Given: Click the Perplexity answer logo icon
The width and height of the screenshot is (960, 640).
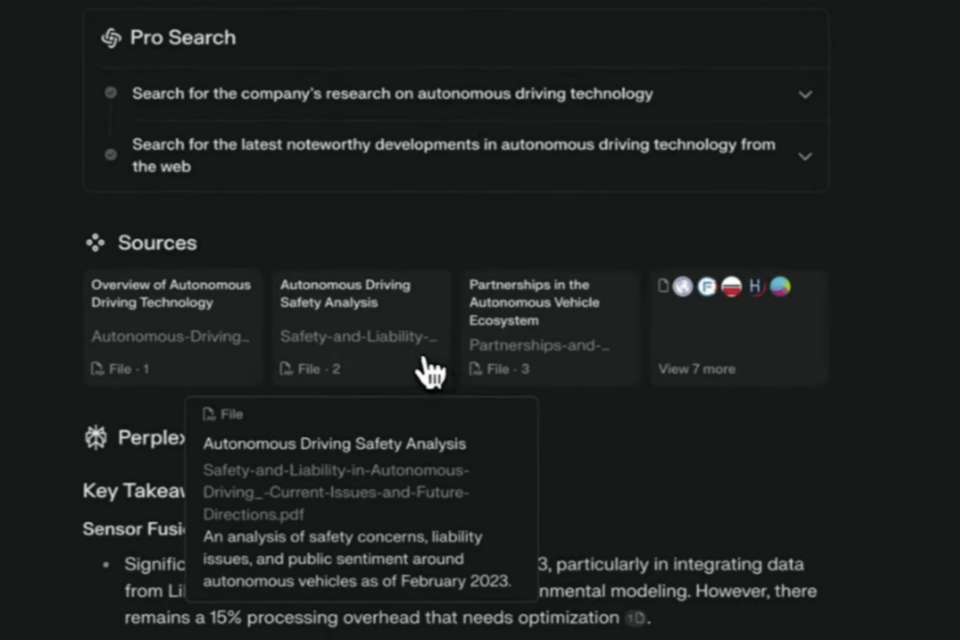Looking at the screenshot, I should 96,437.
